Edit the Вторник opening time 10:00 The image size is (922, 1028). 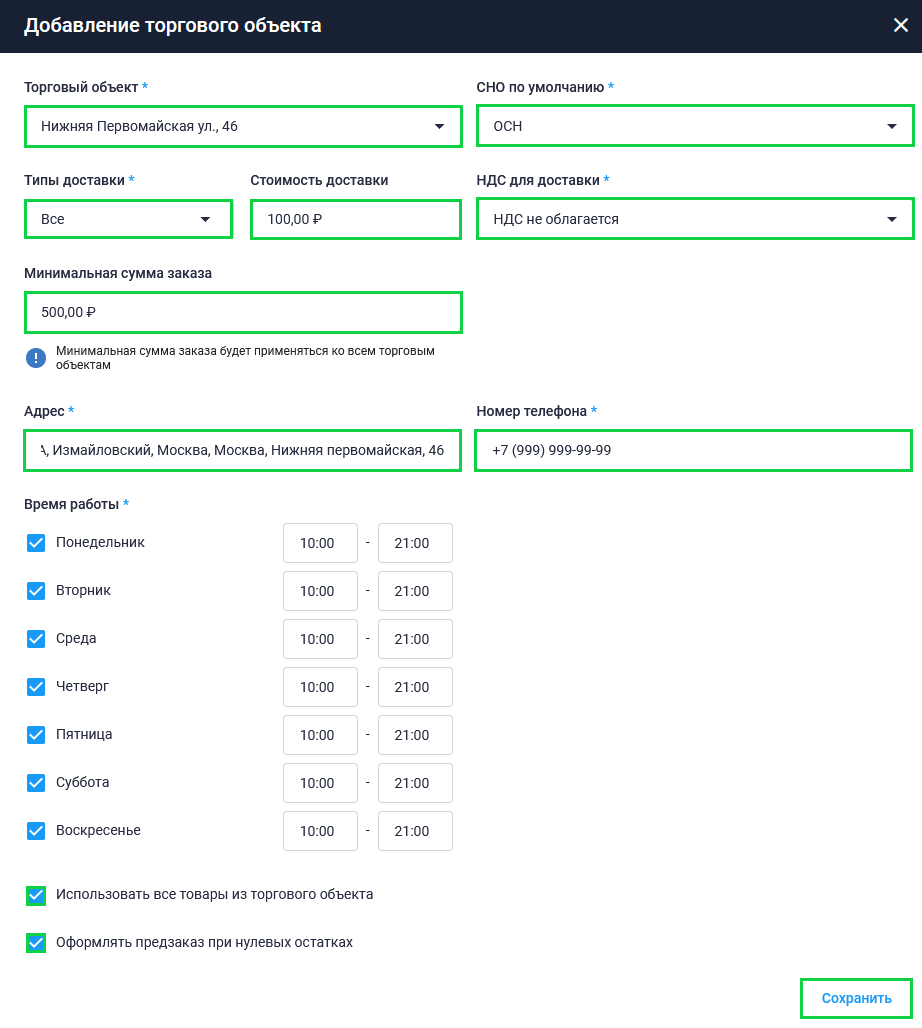[x=320, y=591]
